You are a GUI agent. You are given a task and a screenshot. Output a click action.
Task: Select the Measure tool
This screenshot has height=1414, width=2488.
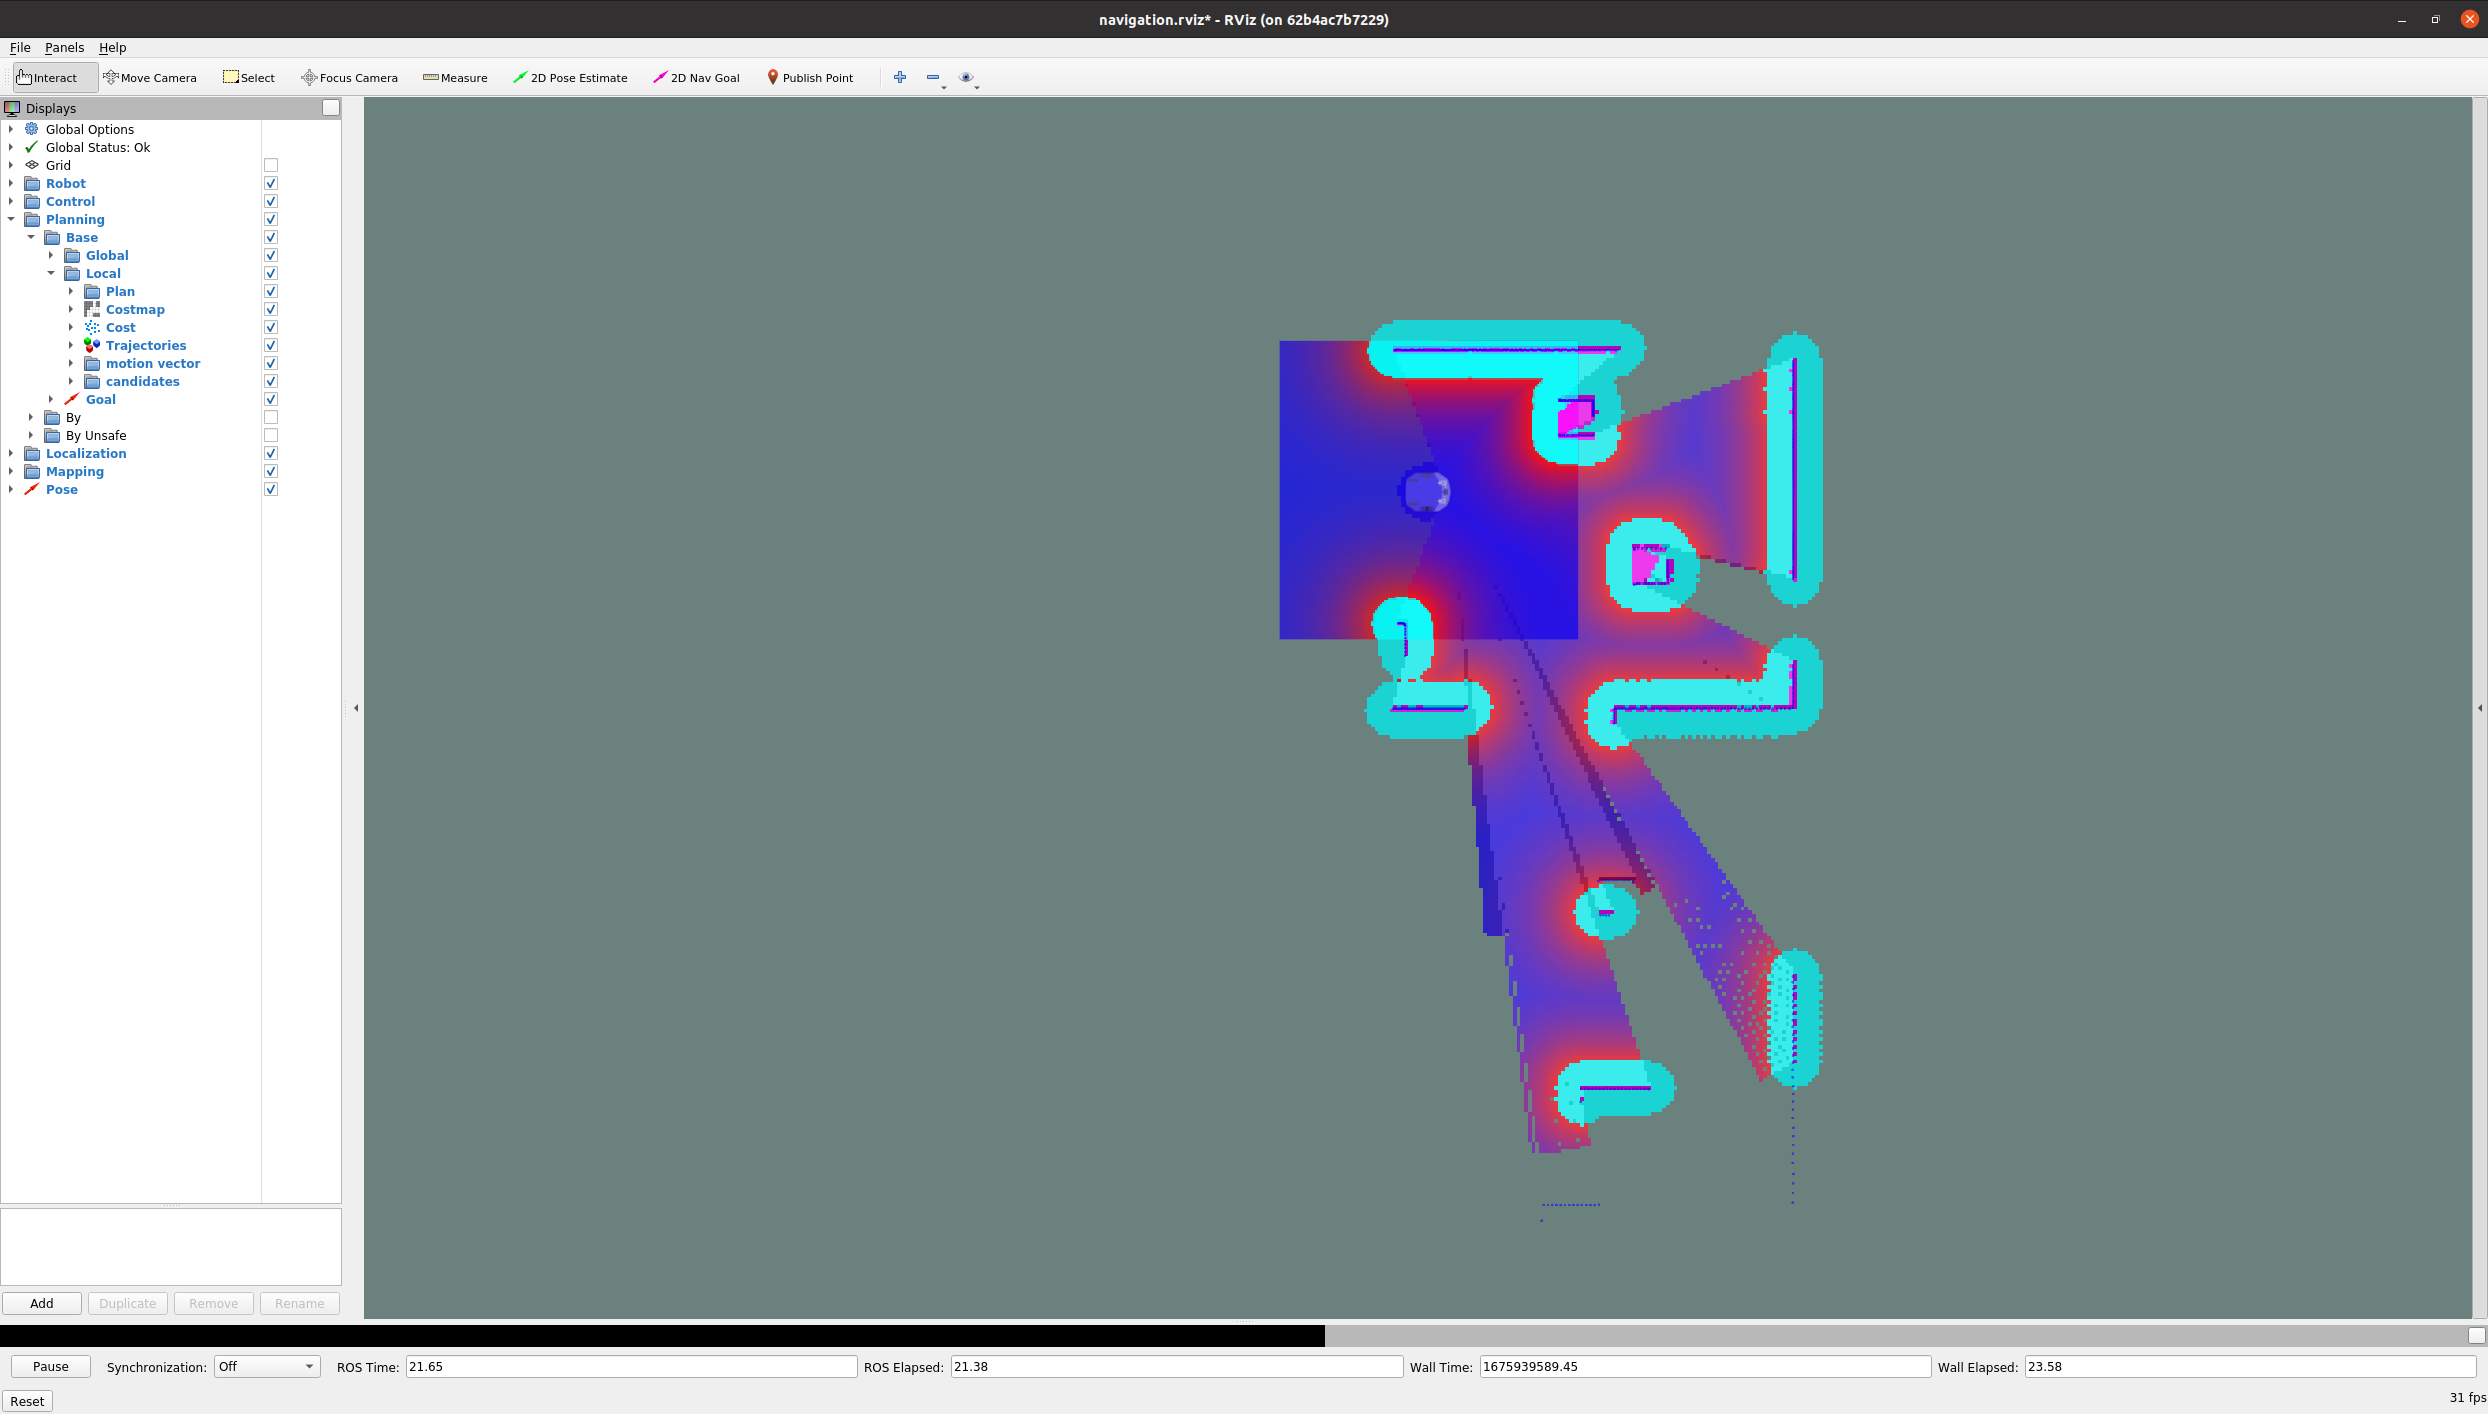pos(455,78)
